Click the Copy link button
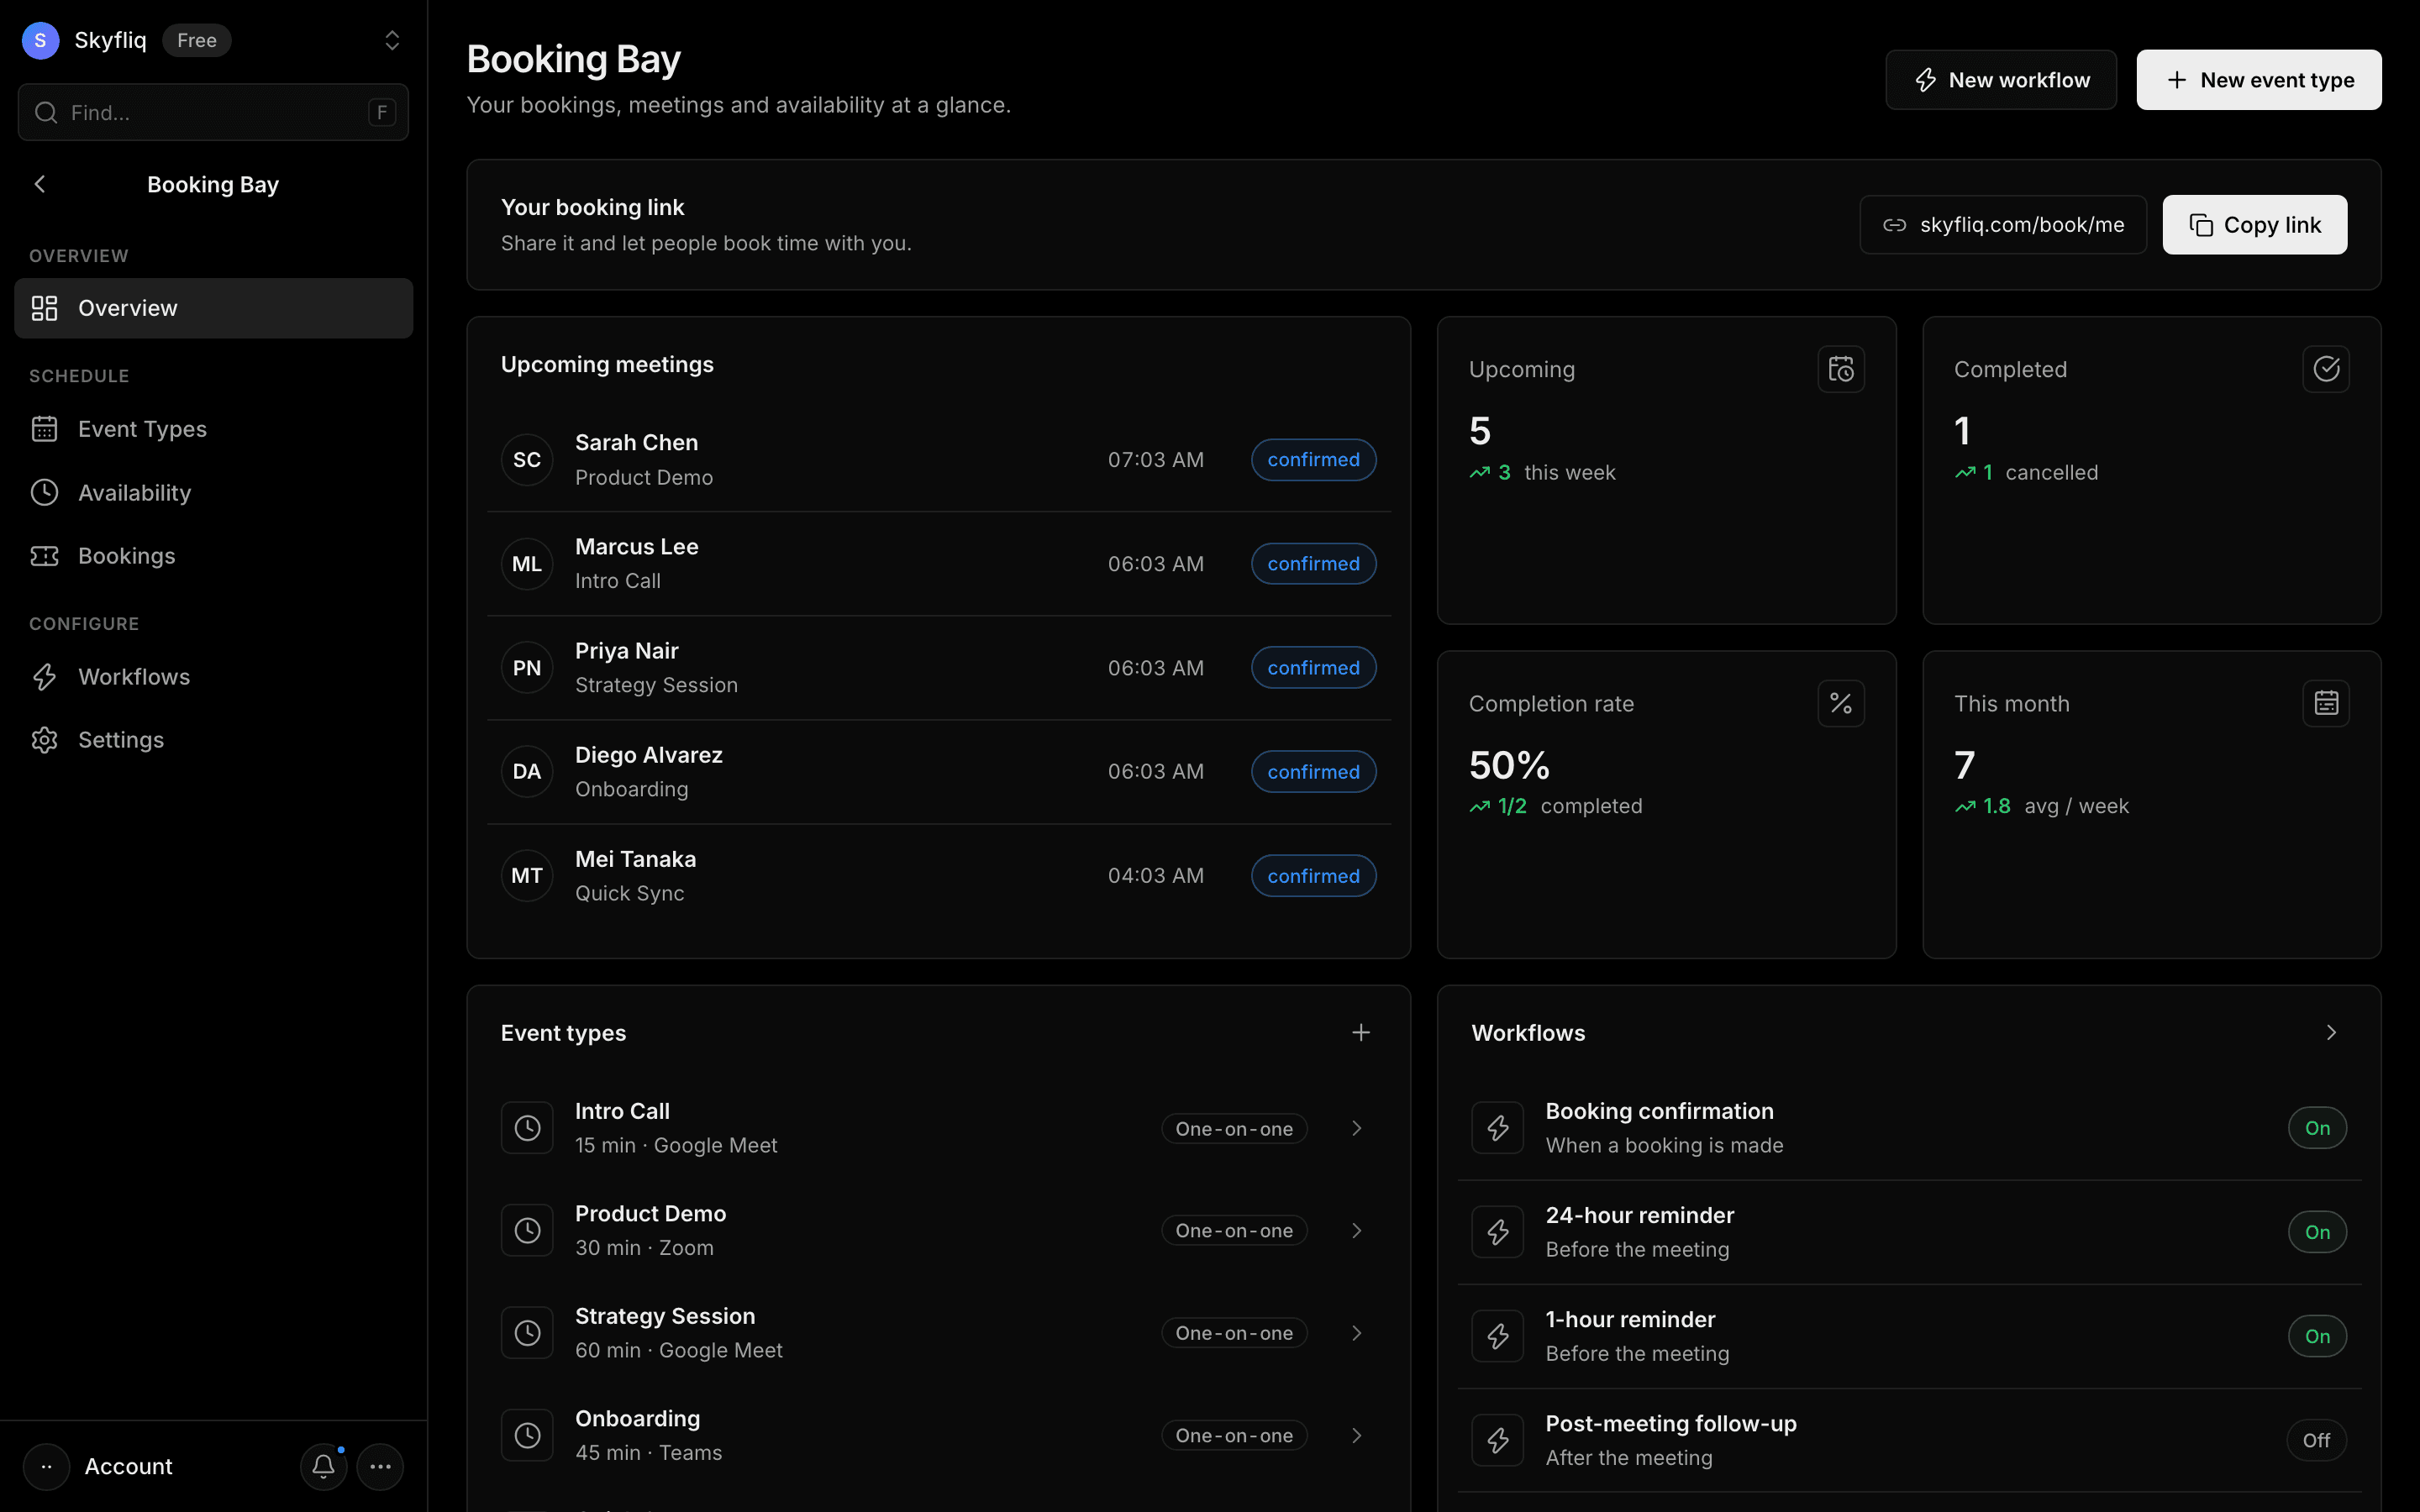2420x1512 pixels. coord(2254,225)
